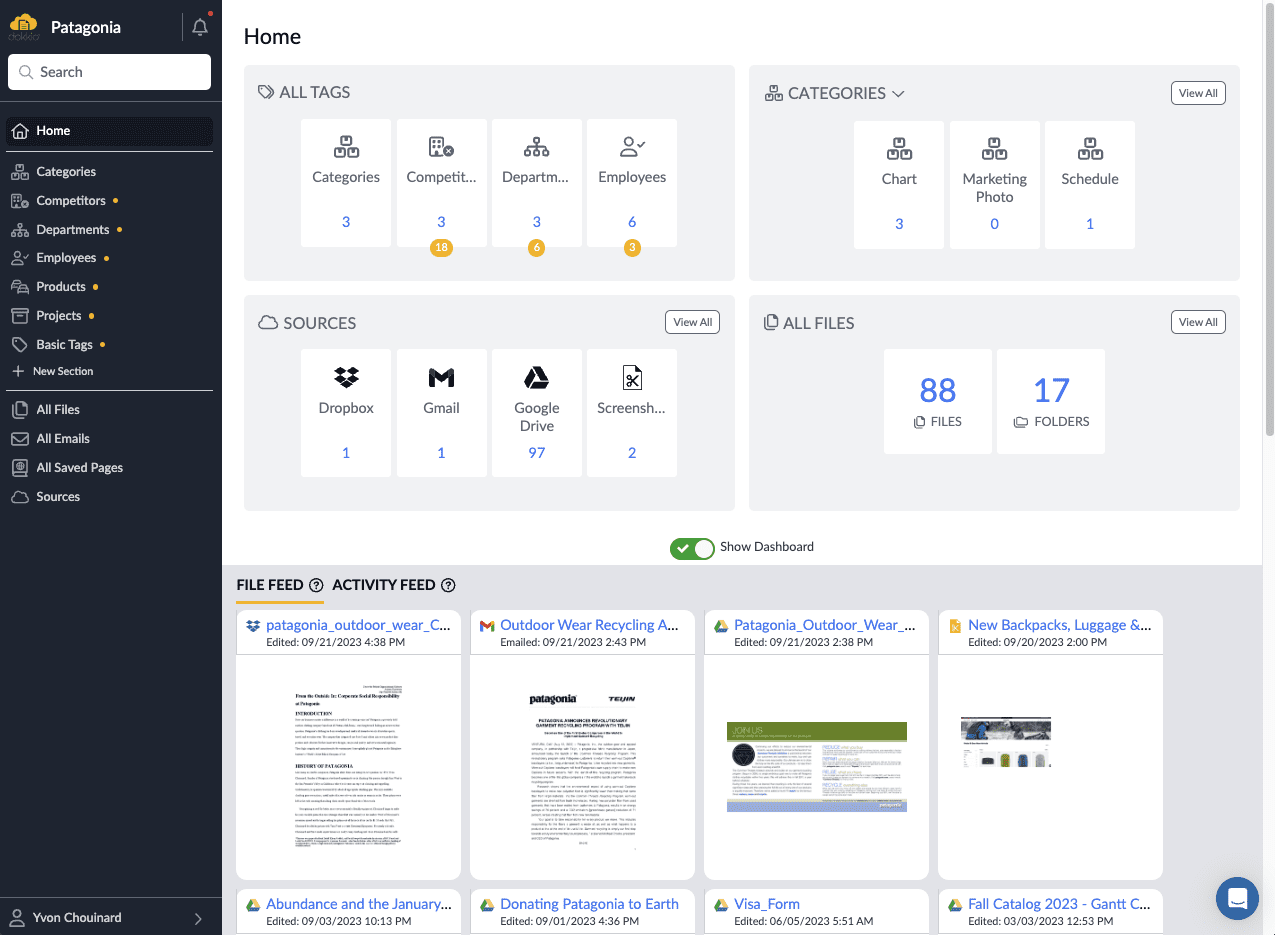Open the Gmail source icon
This screenshot has width=1275, height=935.
point(441,377)
